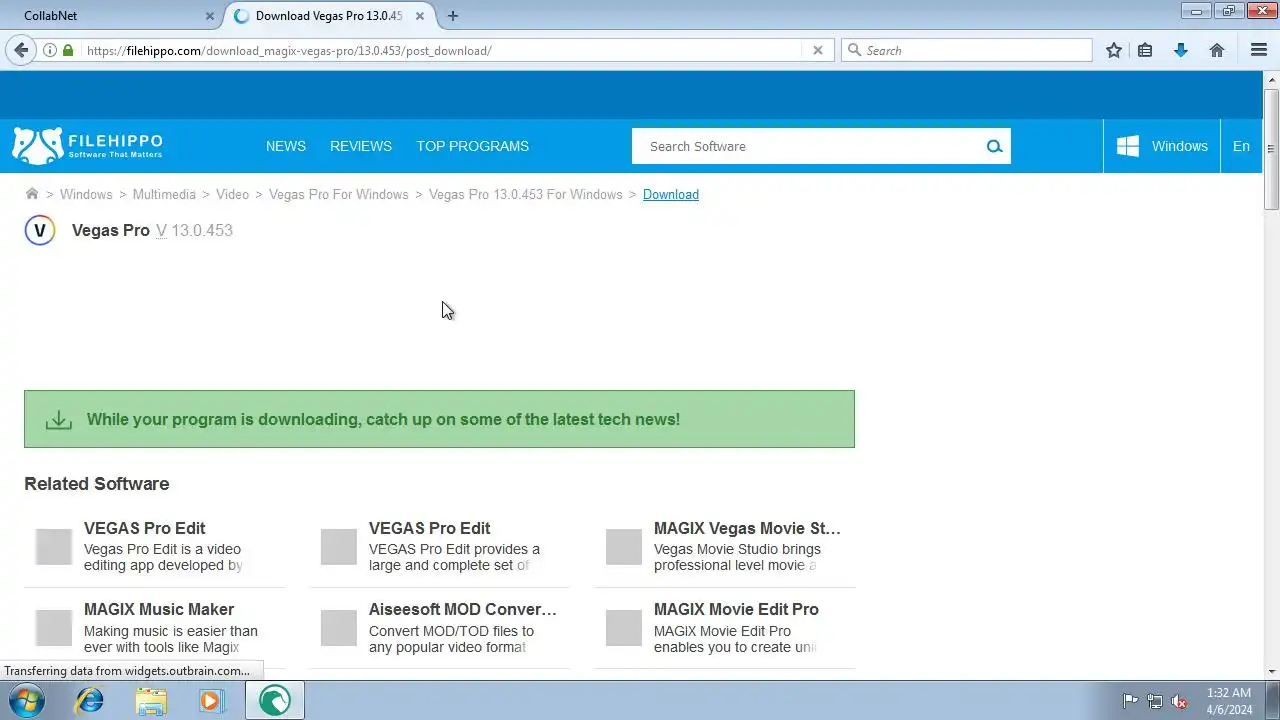This screenshot has width=1280, height=720.
Task: Show bookmarks list icon in the toolbar
Action: coord(1145,50)
